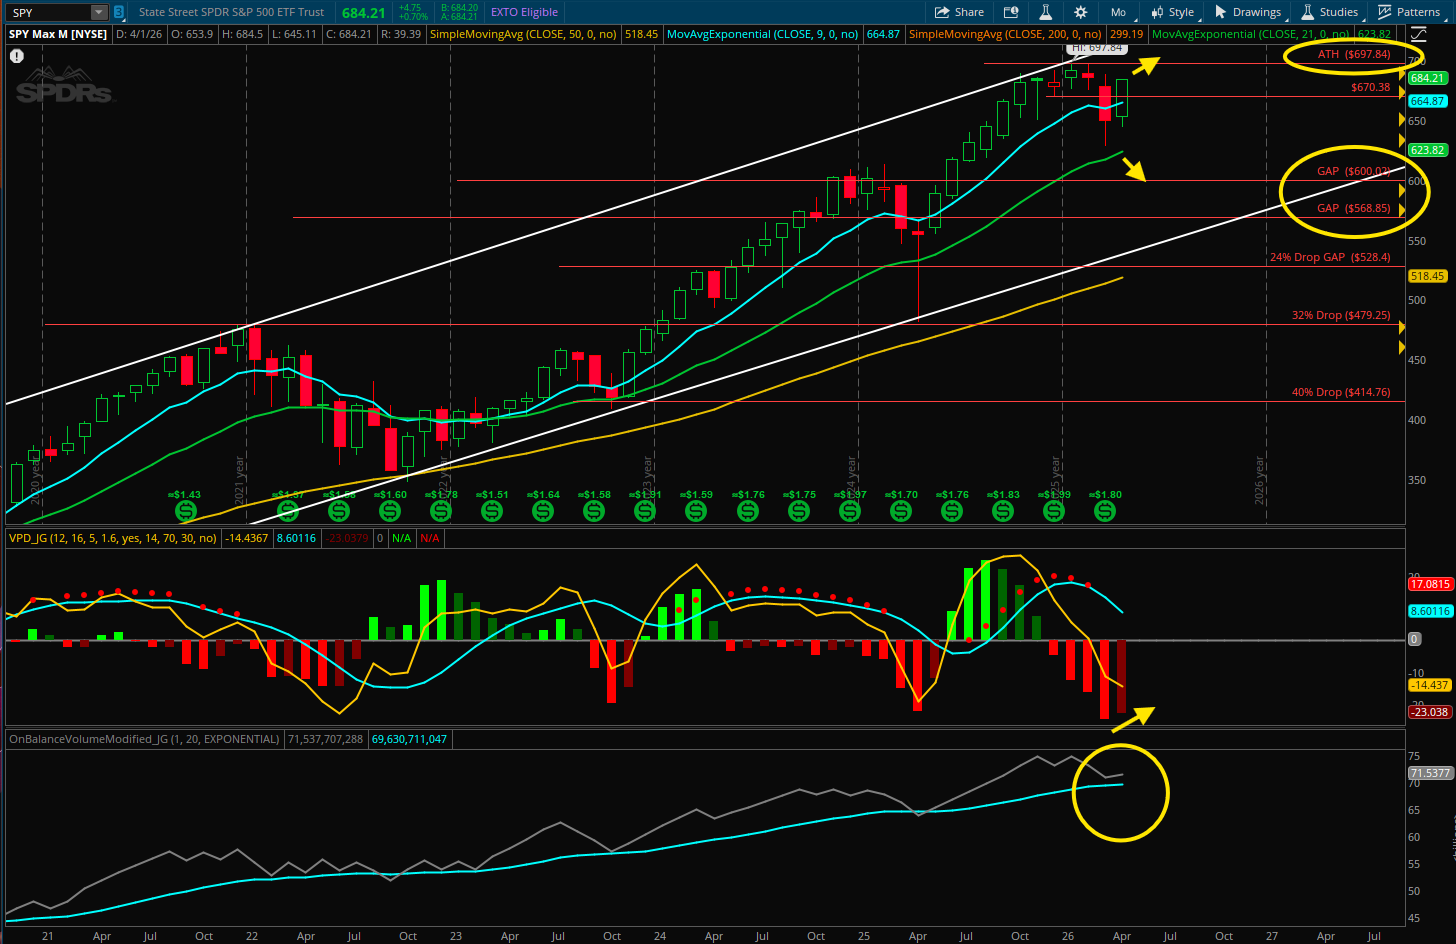1456x944 pixels.
Task: Open the chart snapshot clock icon
Action: 1011,12
